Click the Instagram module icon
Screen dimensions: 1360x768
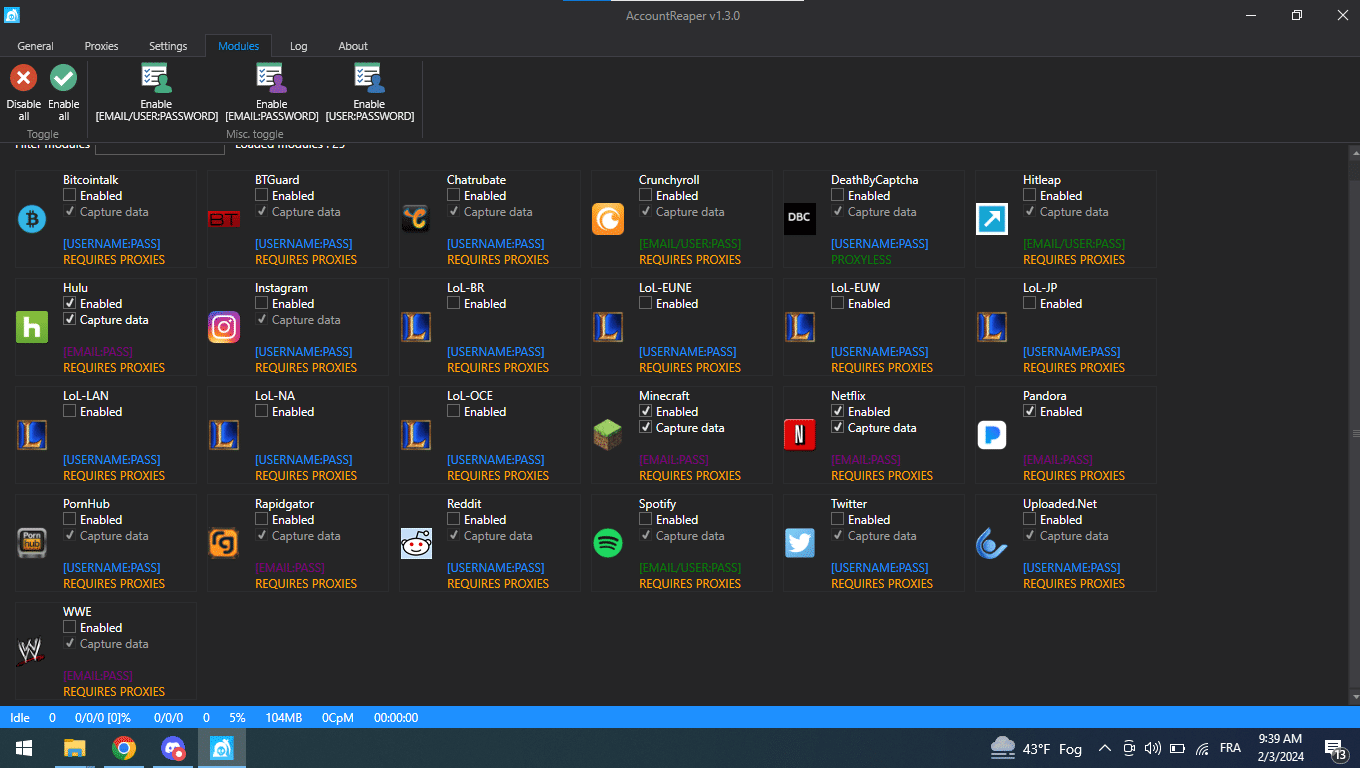[224, 327]
